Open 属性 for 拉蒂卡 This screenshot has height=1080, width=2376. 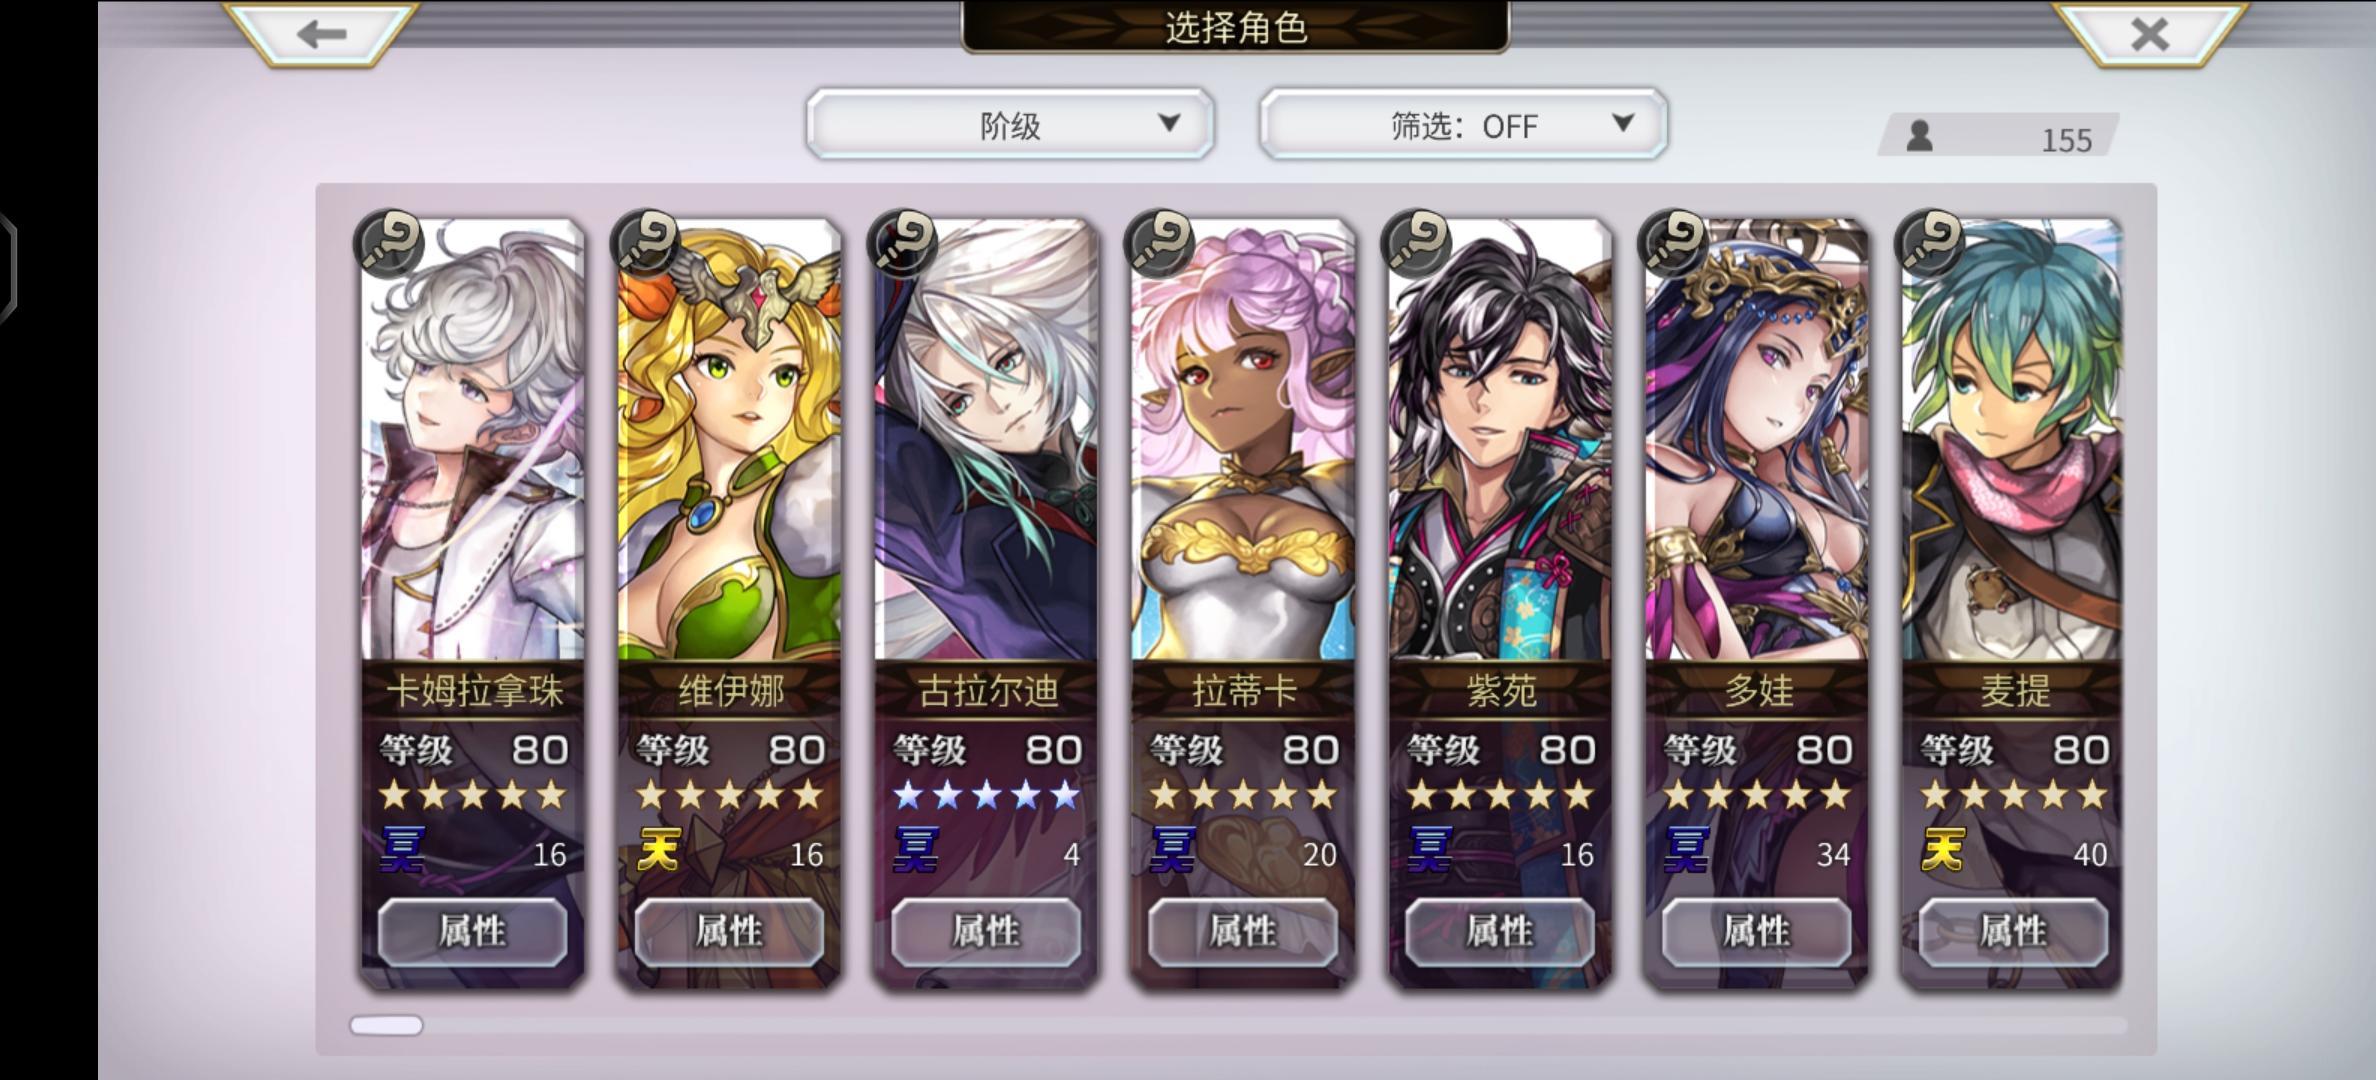coord(1243,932)
